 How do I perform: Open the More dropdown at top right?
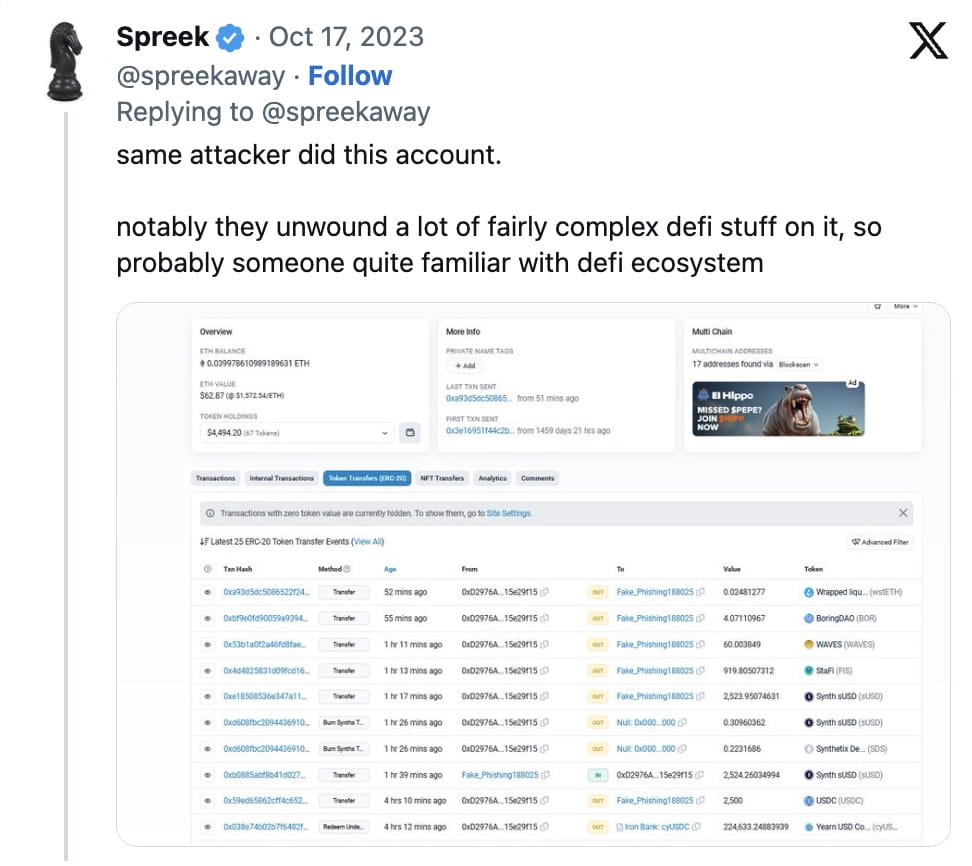pos(901,307)
